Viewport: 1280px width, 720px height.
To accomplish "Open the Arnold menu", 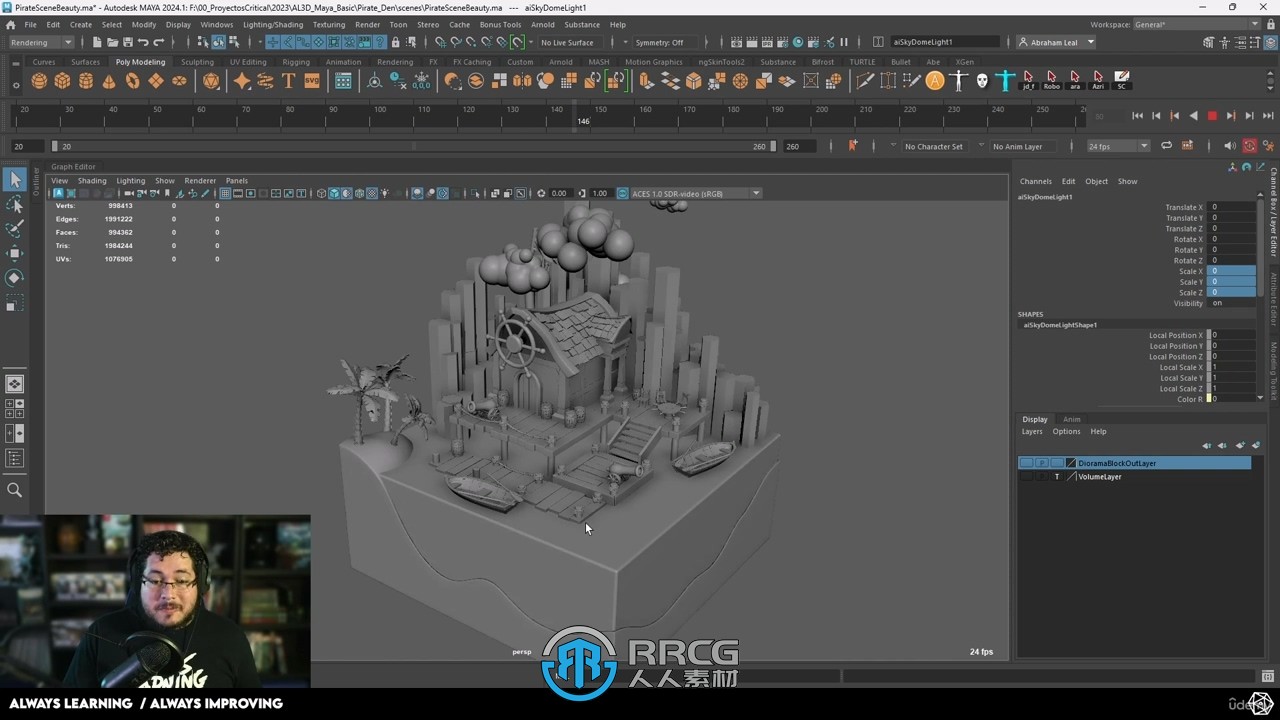I will (x=542, y=25).
